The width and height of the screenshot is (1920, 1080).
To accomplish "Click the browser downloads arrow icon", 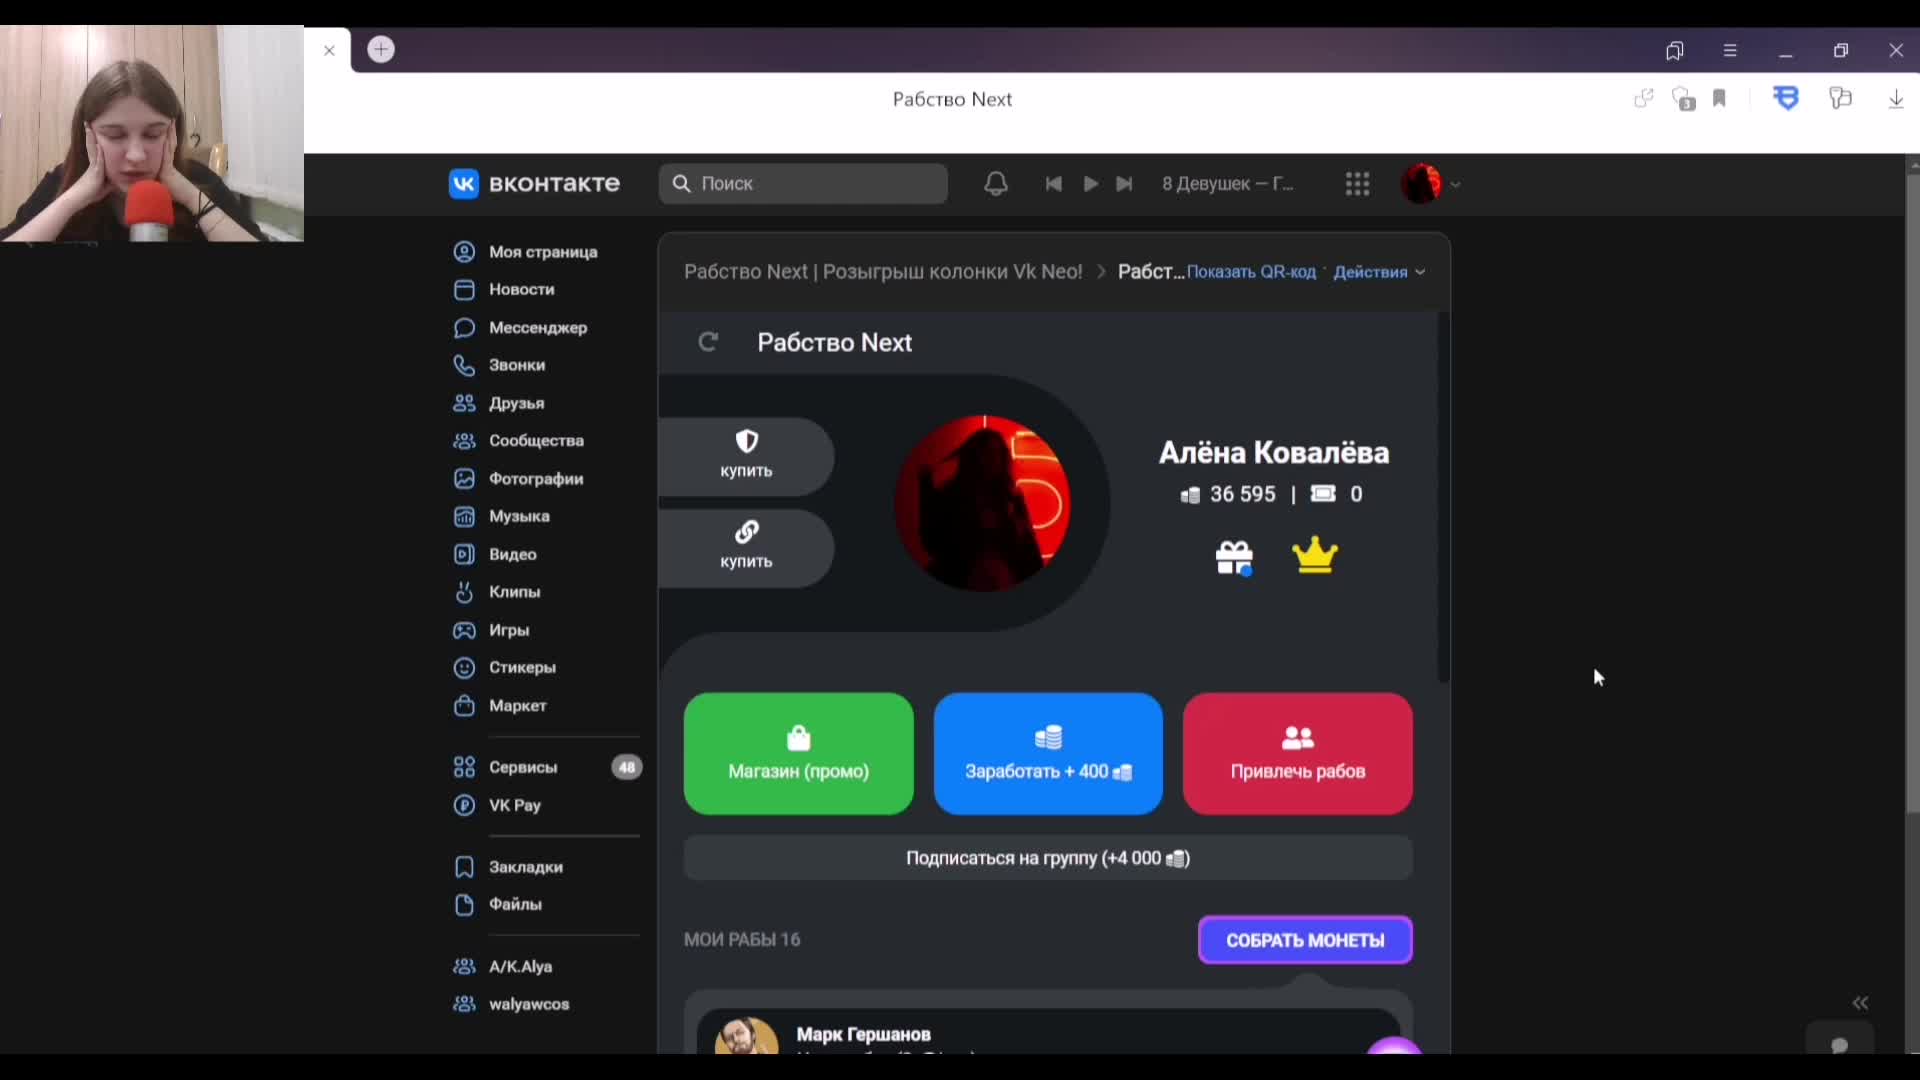I will click(1895, 99).
